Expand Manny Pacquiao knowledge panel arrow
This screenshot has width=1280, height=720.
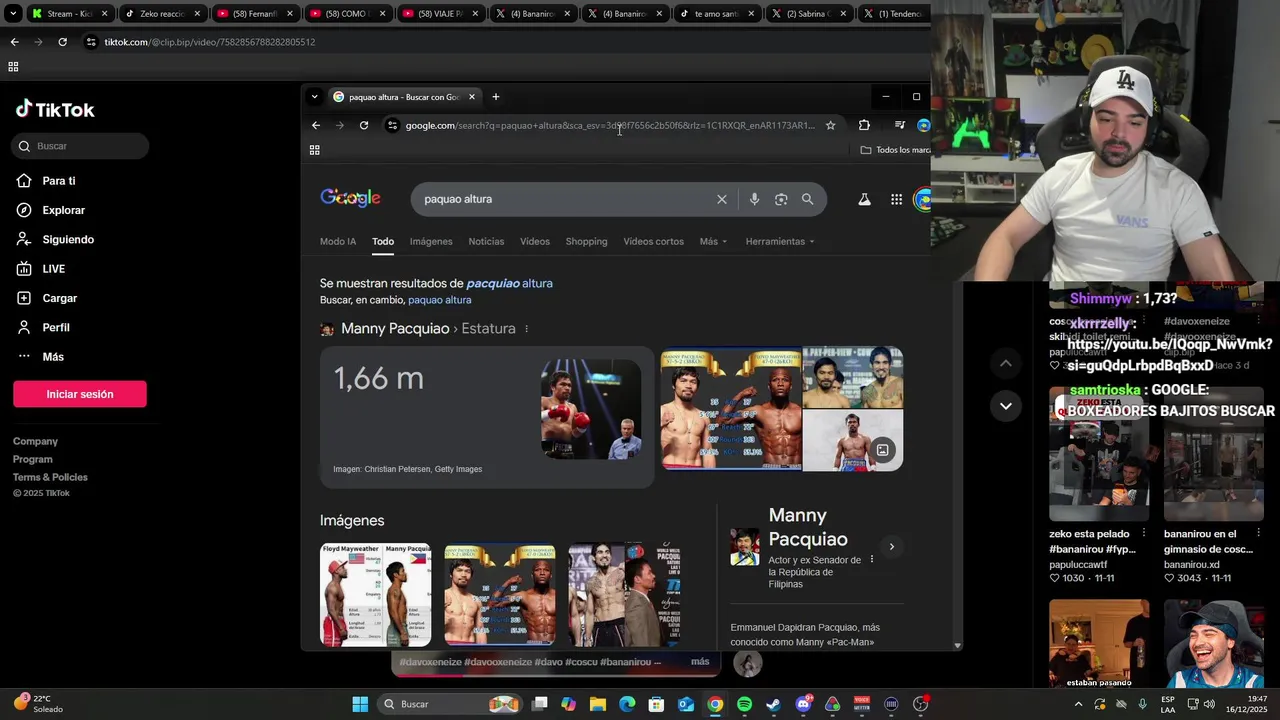891,546
